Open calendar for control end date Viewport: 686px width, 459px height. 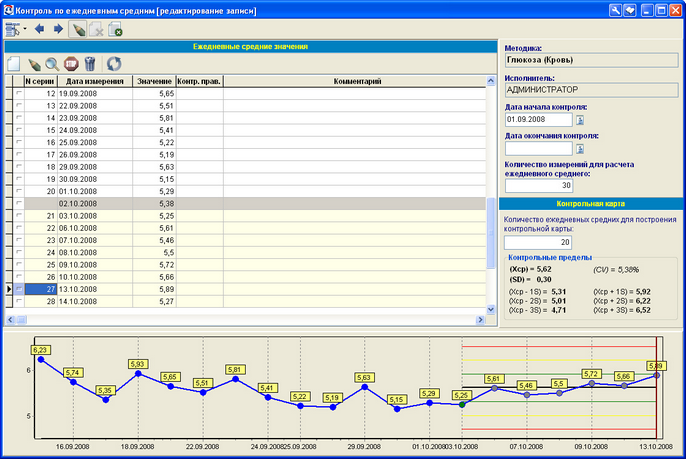point(580,149)
